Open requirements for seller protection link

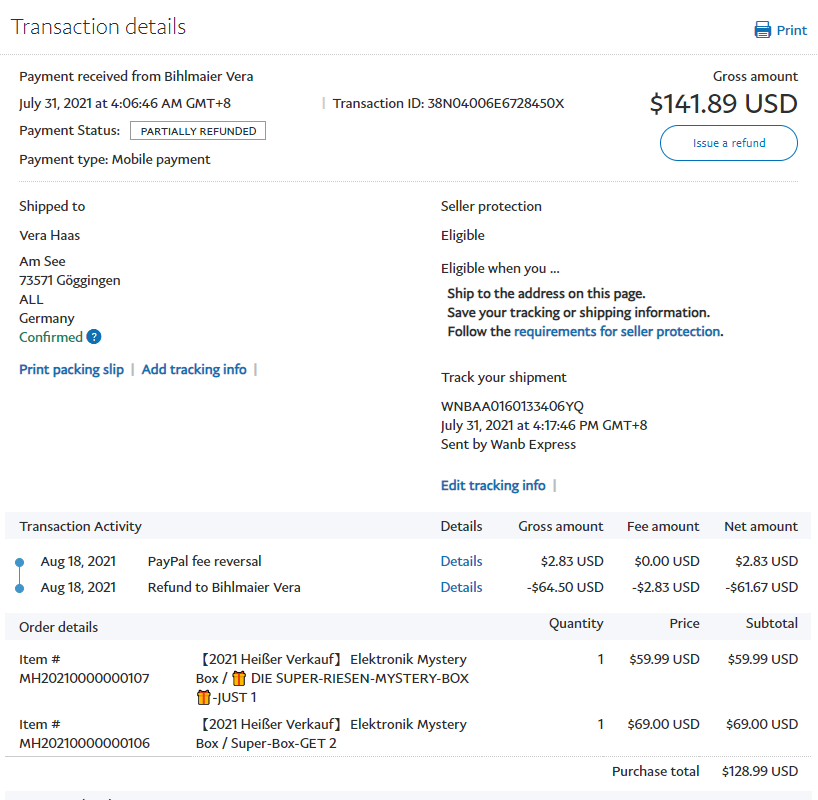point(616,332)
